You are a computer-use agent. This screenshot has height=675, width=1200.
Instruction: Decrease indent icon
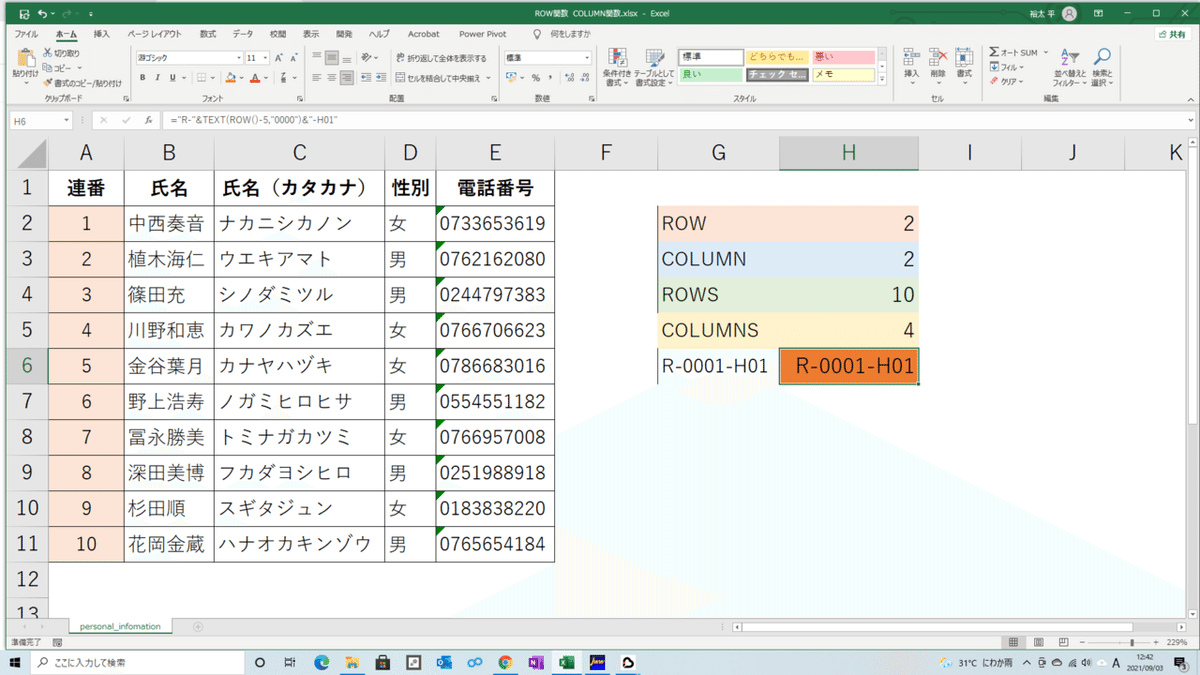click(366, 77)
